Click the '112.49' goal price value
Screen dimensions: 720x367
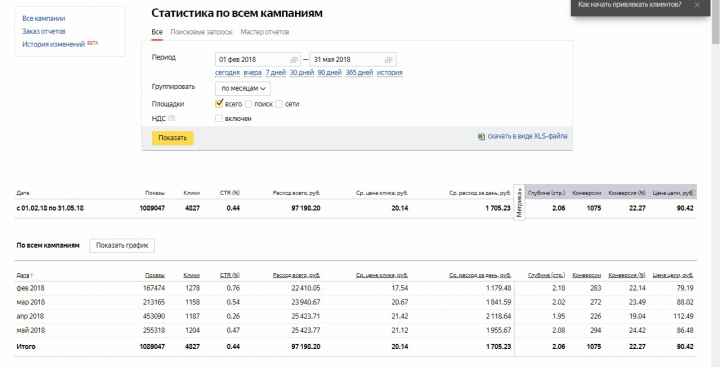pos(683,316)
